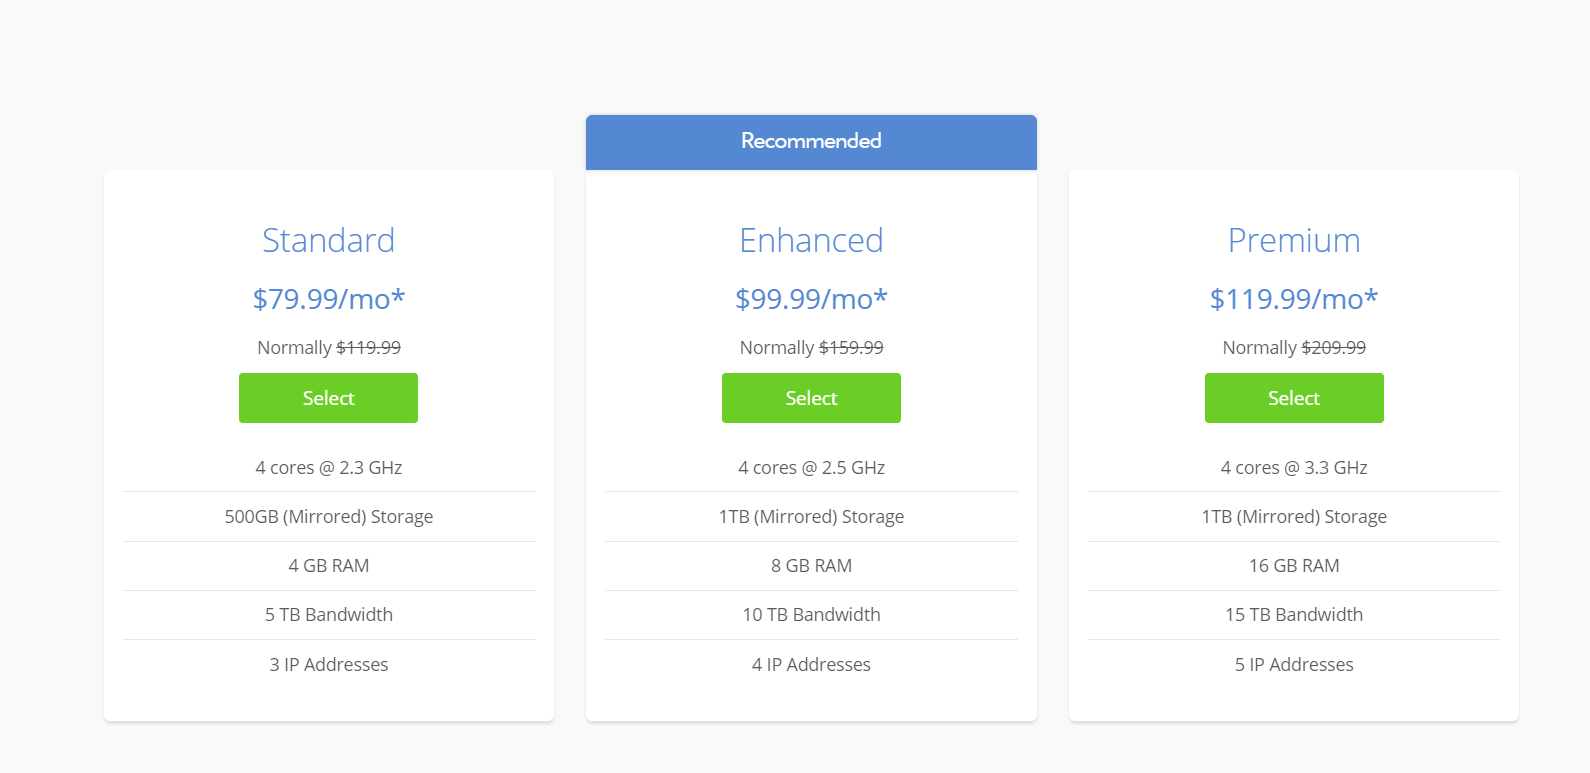
Task: Click the 16 GB RAM row
Action: coord(1294,566)
